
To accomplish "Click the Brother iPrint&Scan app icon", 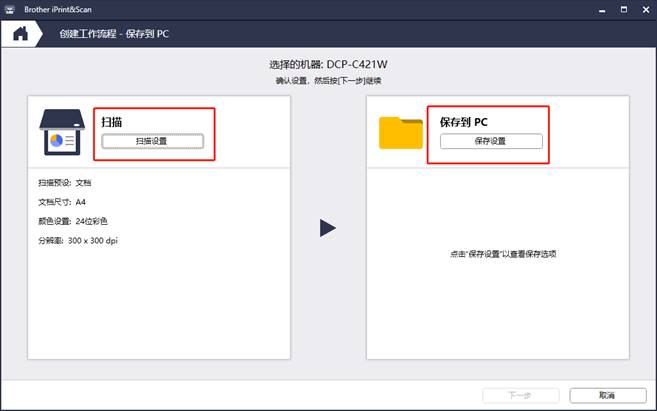I will click(9, 9).
